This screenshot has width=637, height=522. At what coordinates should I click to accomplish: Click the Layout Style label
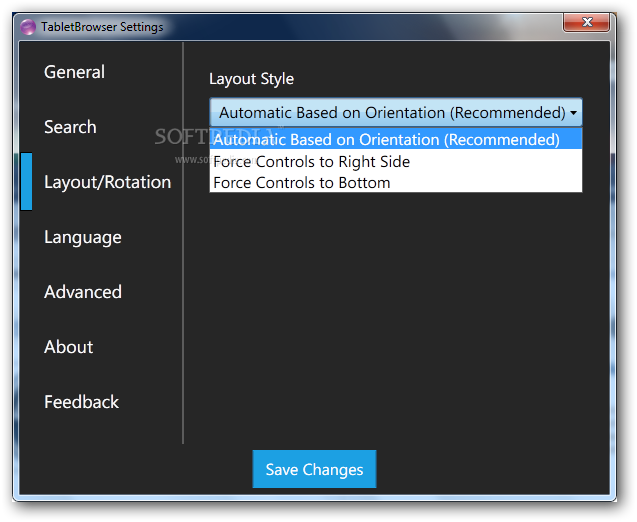click(x=251, y=79)
